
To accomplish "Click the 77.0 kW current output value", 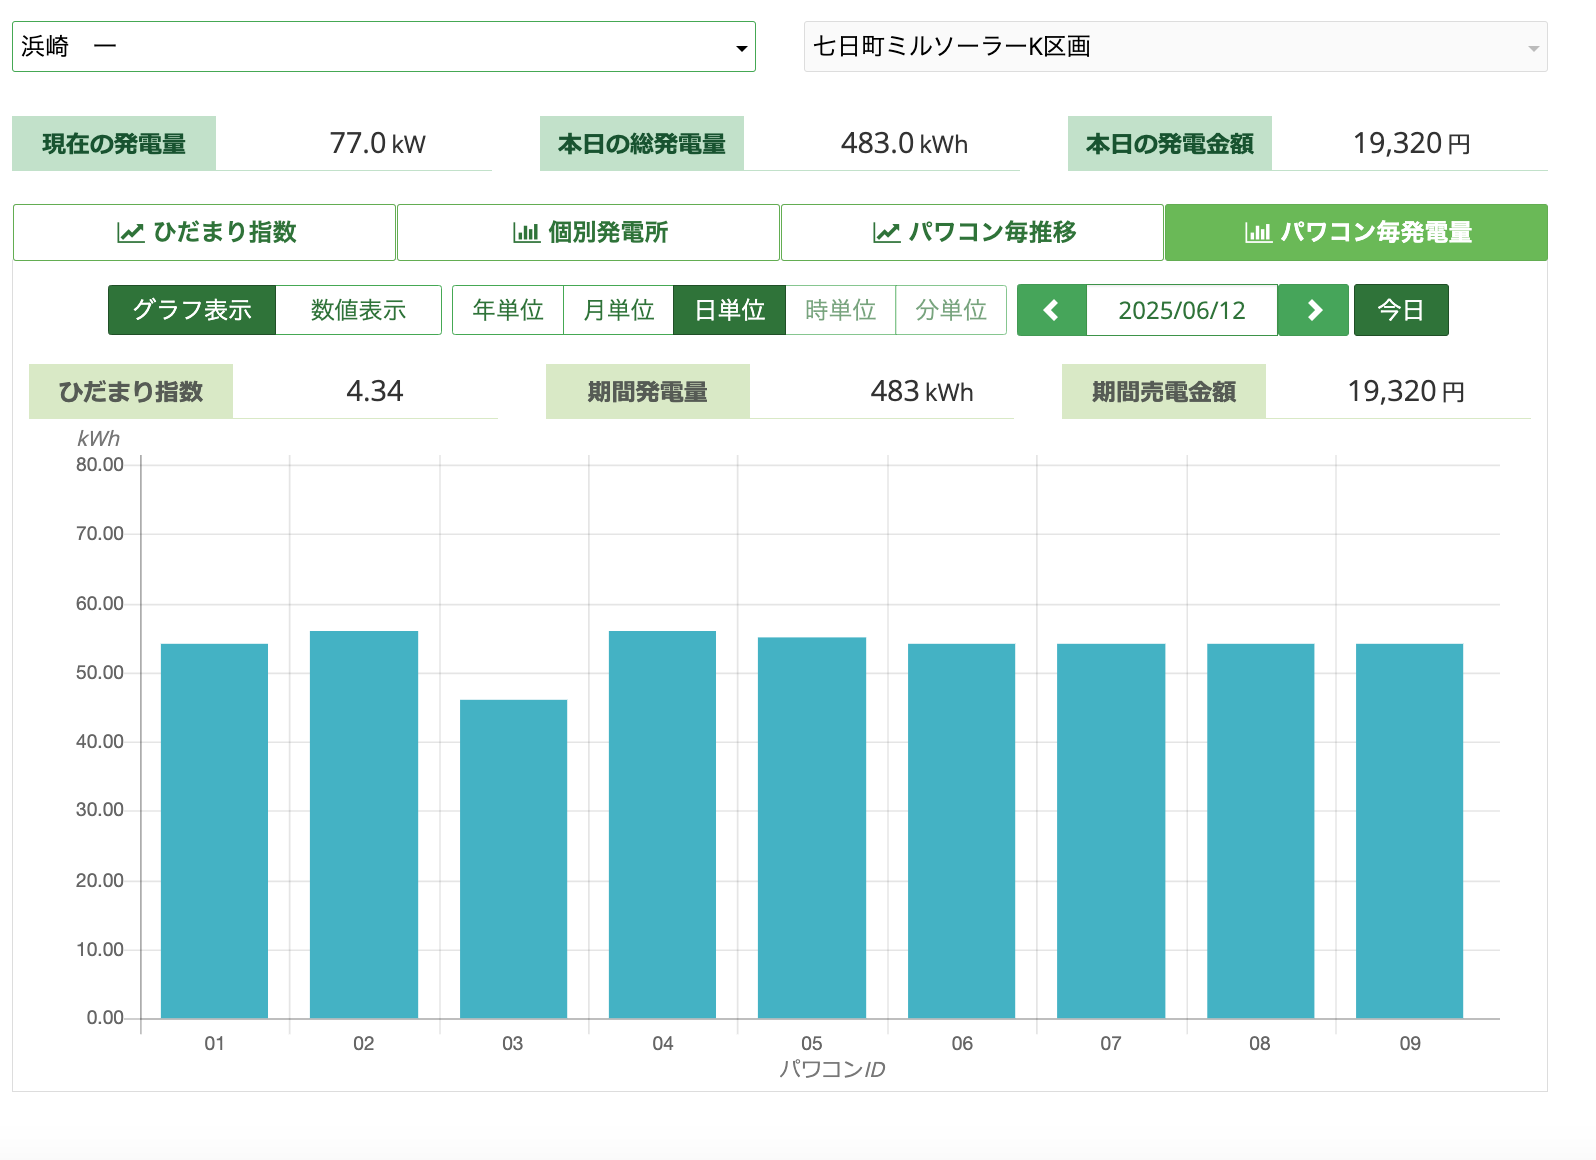I will 378,144.
